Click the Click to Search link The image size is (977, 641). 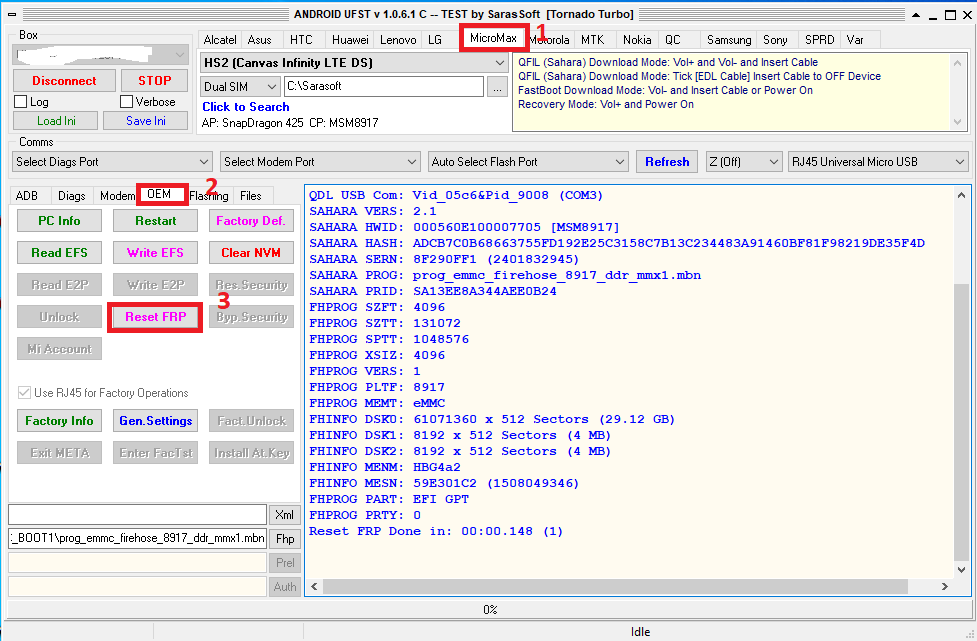[245, 107]
